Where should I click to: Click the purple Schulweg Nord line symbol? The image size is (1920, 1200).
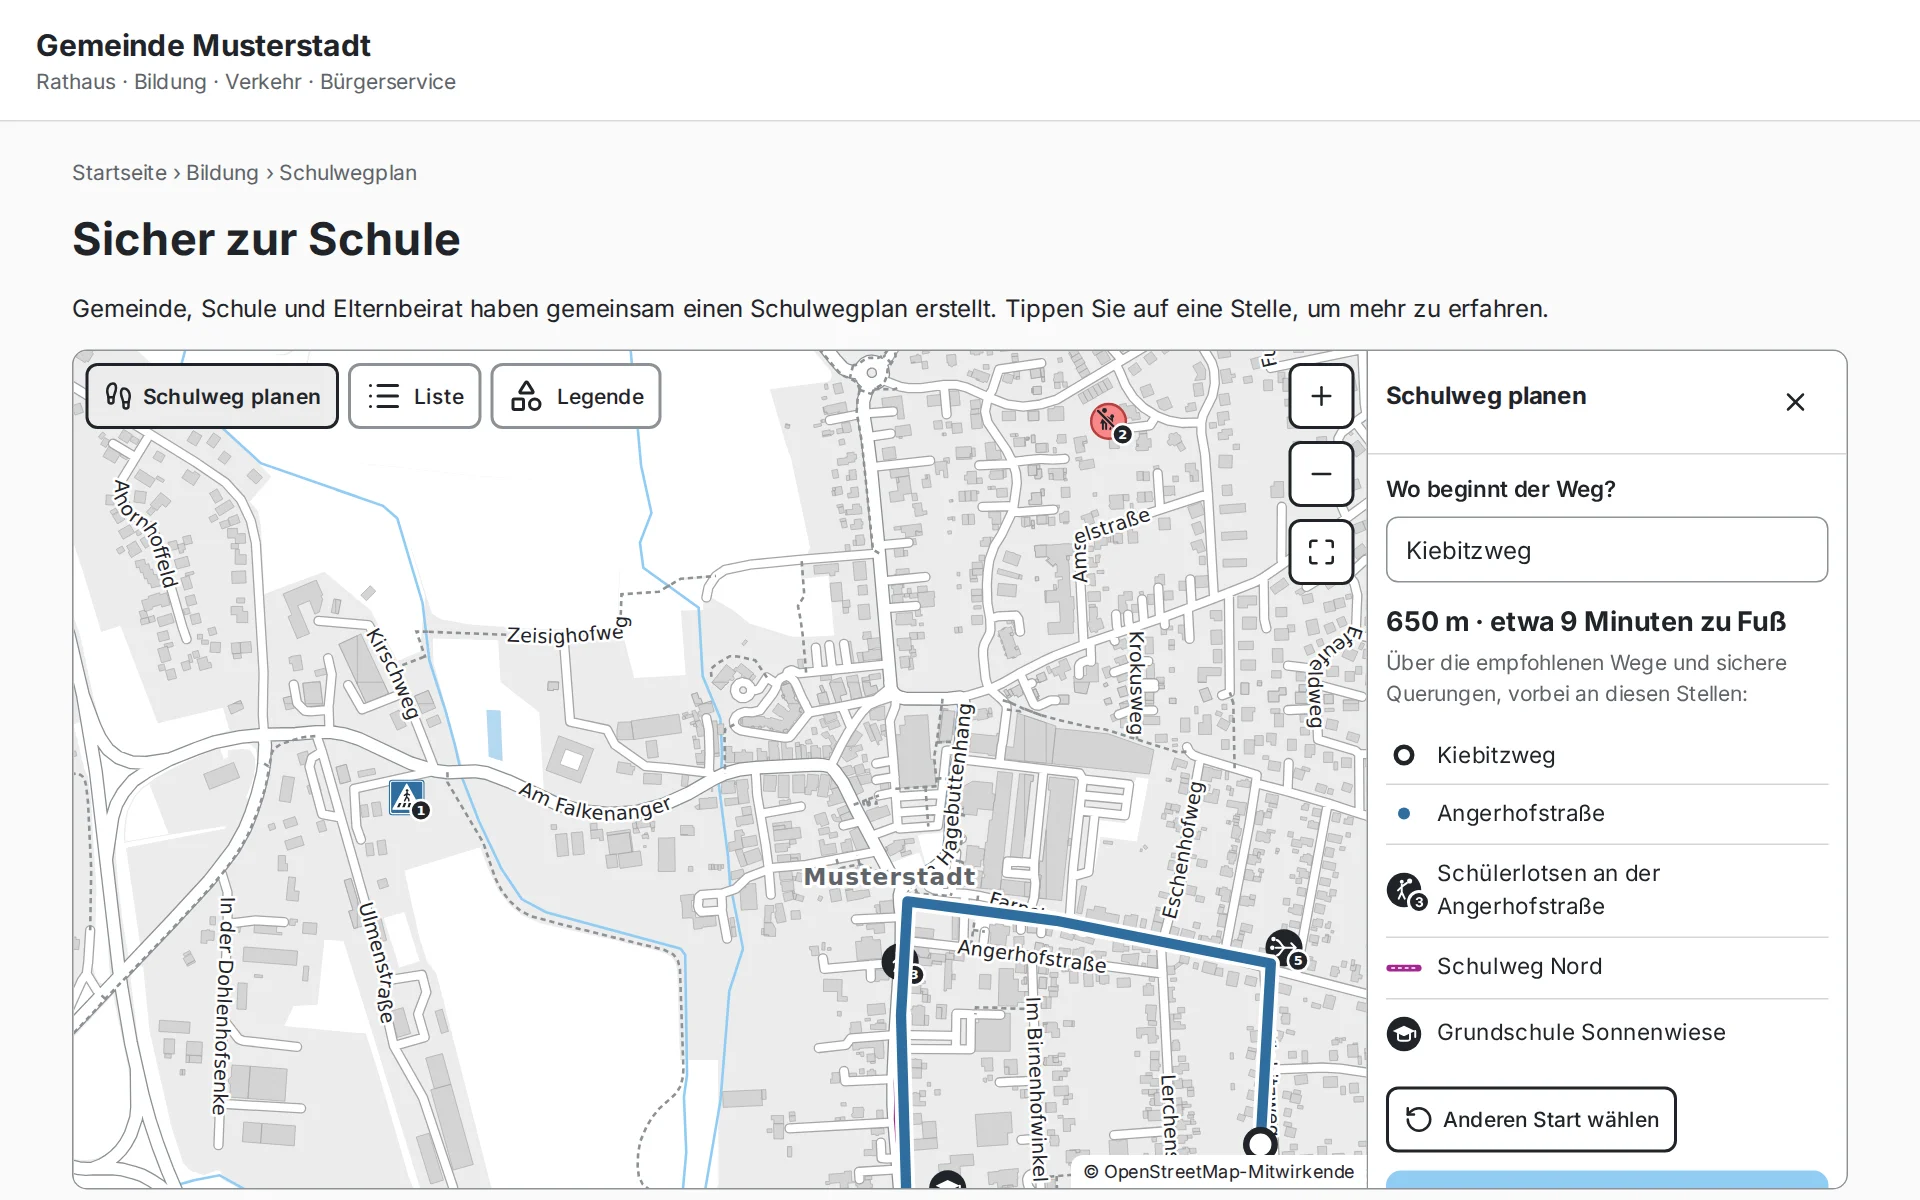point(1404,968)
